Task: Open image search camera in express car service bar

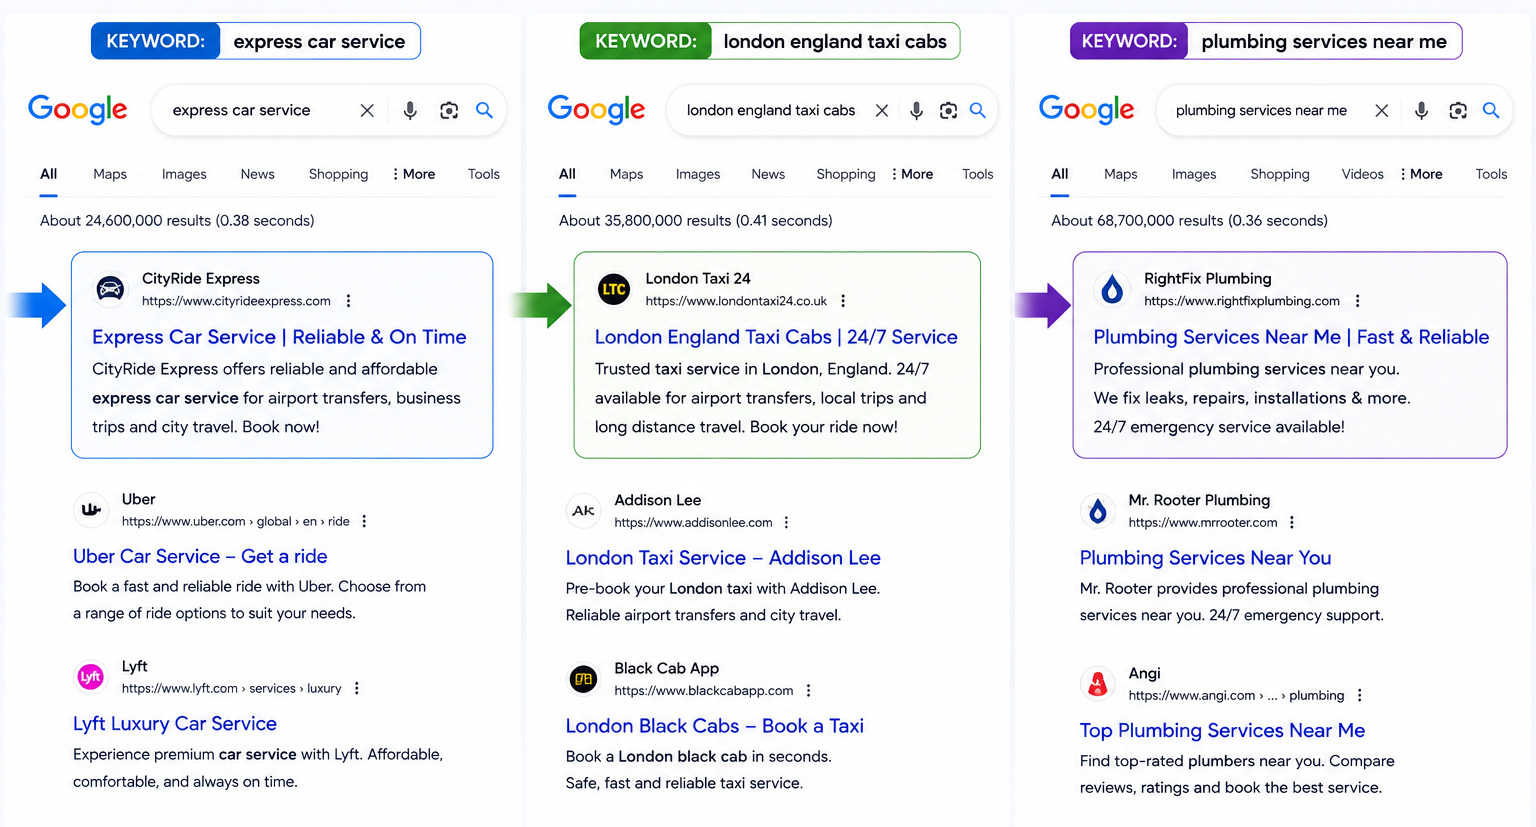Action: (449, 111)
